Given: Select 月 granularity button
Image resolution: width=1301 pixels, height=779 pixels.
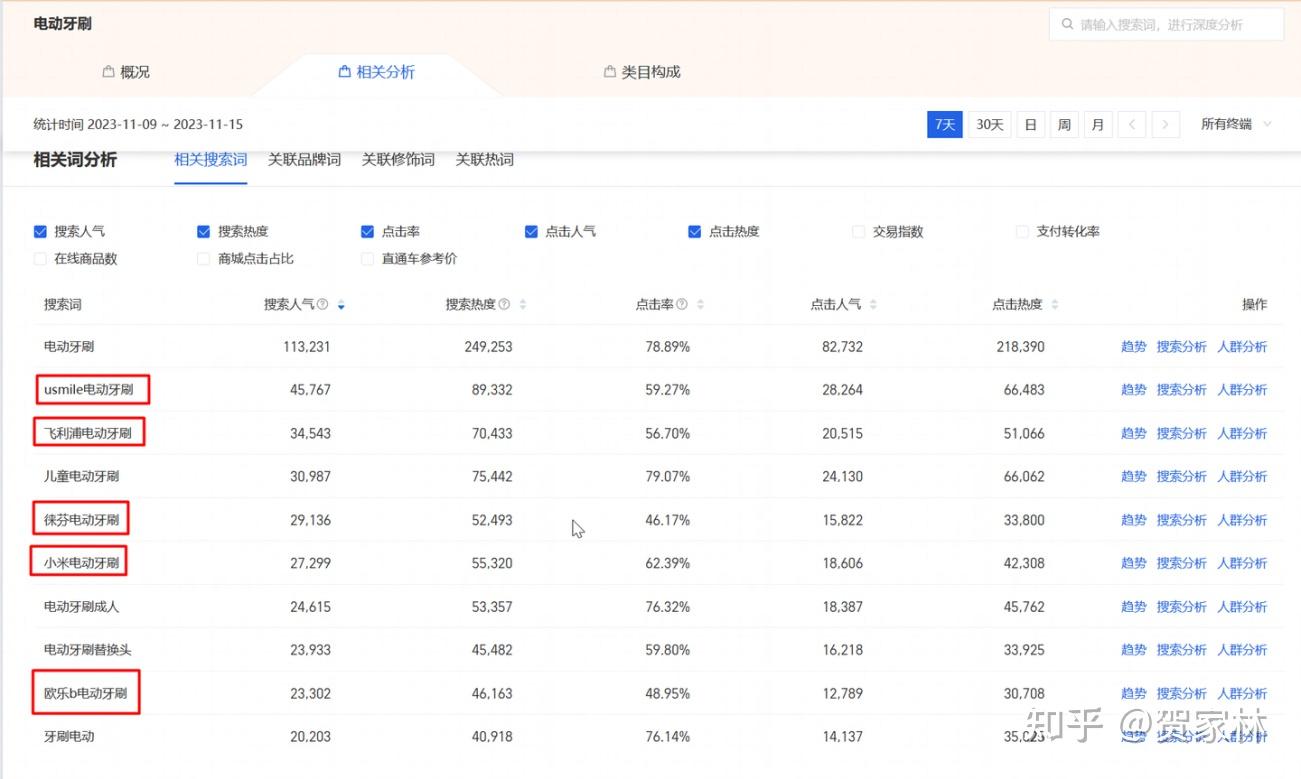Looking at the screenshot, I should (x=1098, y=125).
